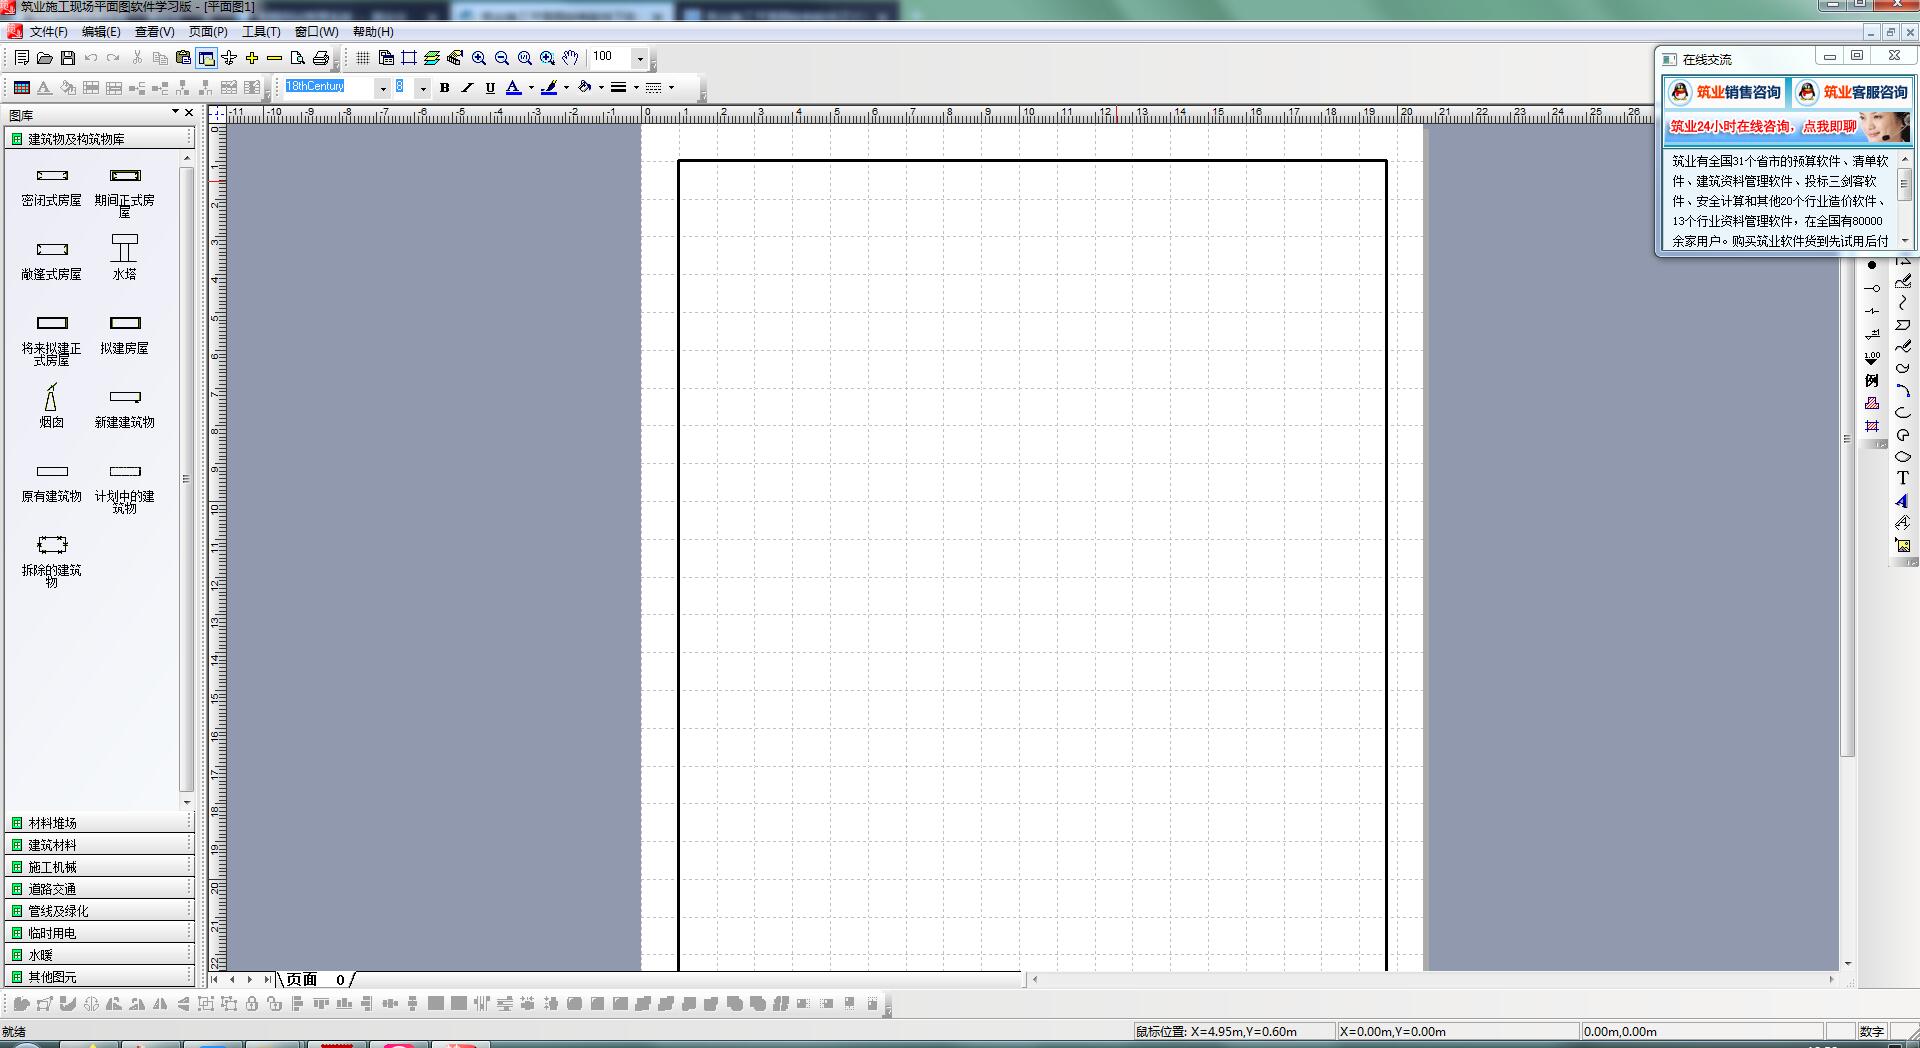The width and height of the screenshot is (1920, 1048).
Task: Toggle Italic formatting
Action: [x=467, y=88]
